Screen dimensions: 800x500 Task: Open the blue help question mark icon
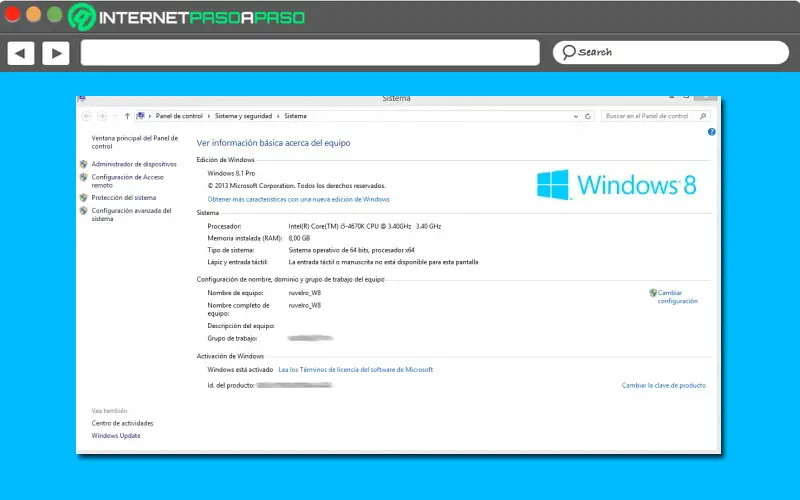pos(712,132)
